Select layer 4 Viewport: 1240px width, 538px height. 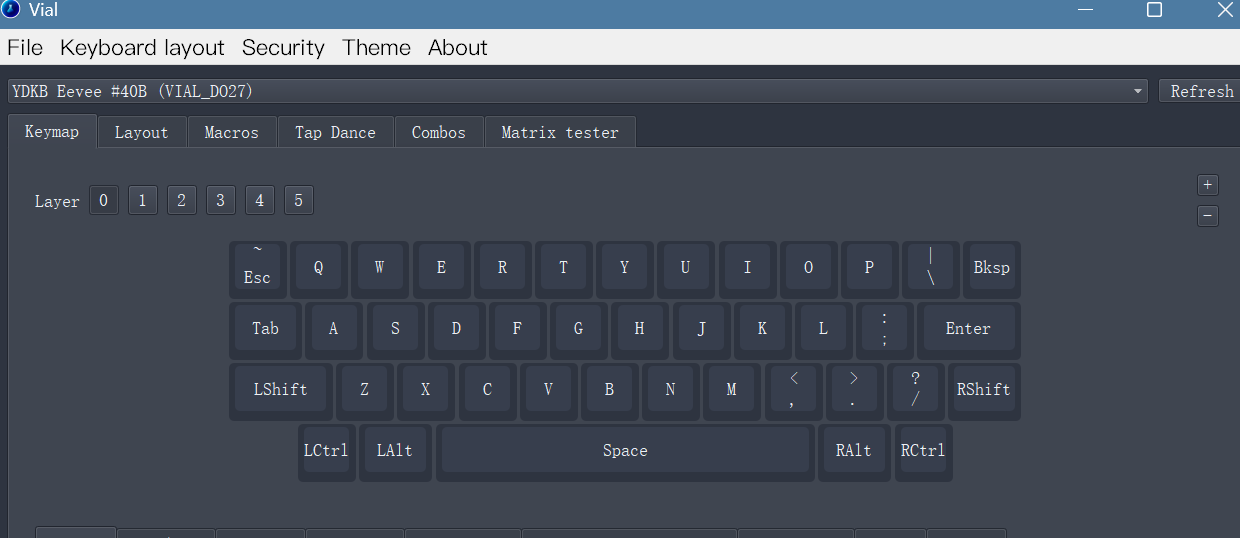tap(259, 201)
